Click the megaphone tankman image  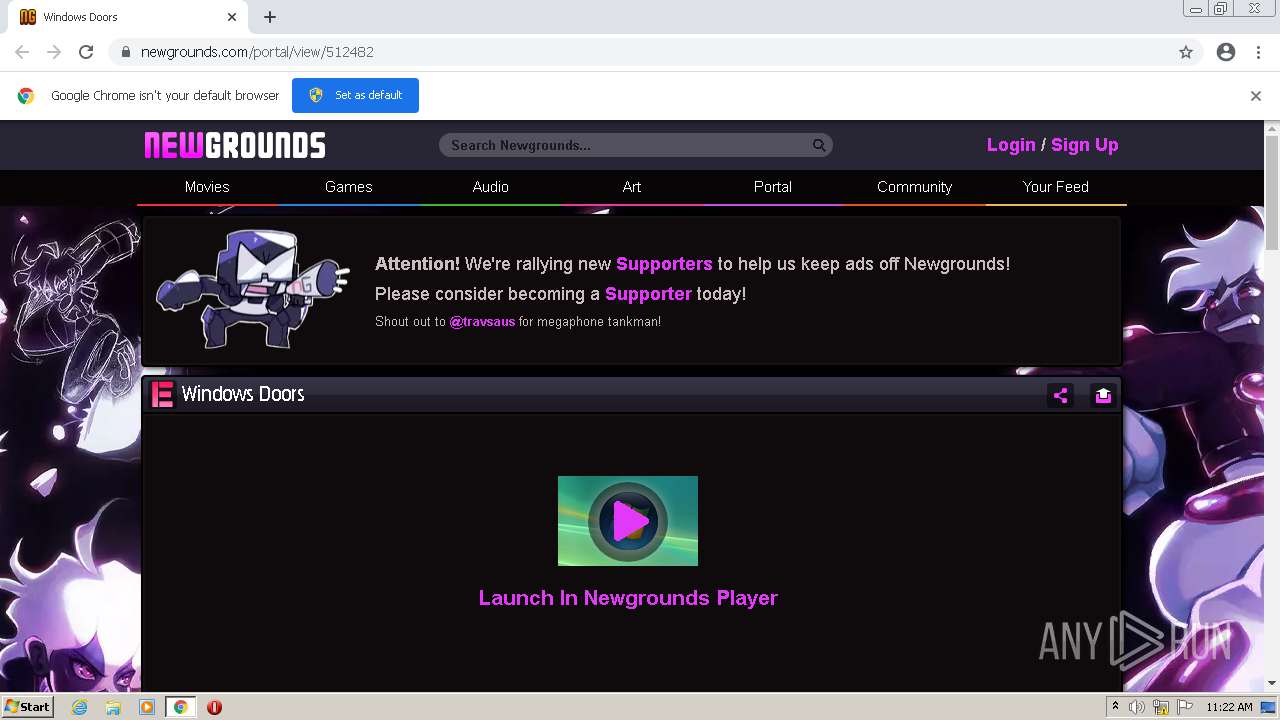coord(253,289)
